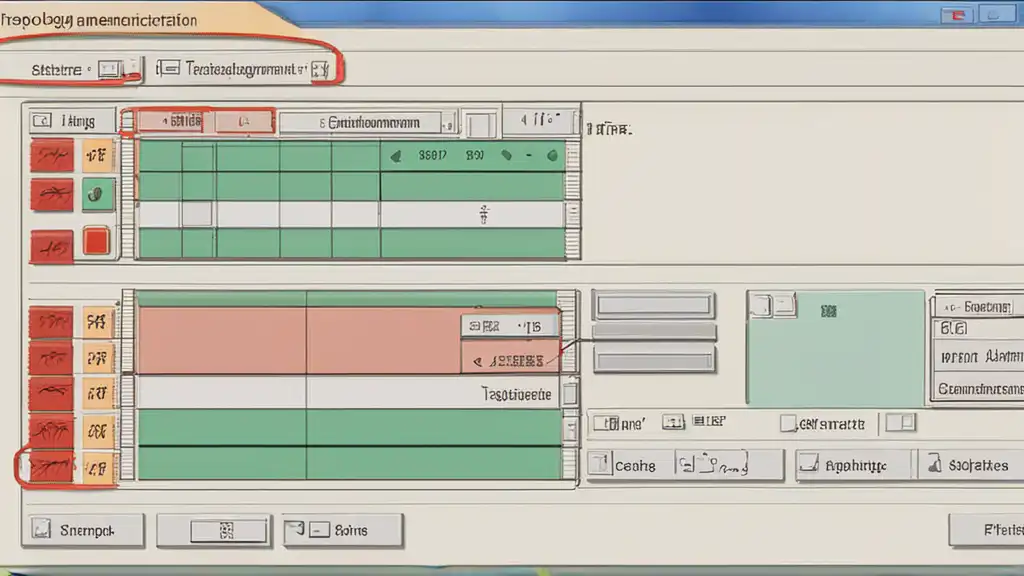Click the dark green icon inside green preview panel

coord(829,312)
